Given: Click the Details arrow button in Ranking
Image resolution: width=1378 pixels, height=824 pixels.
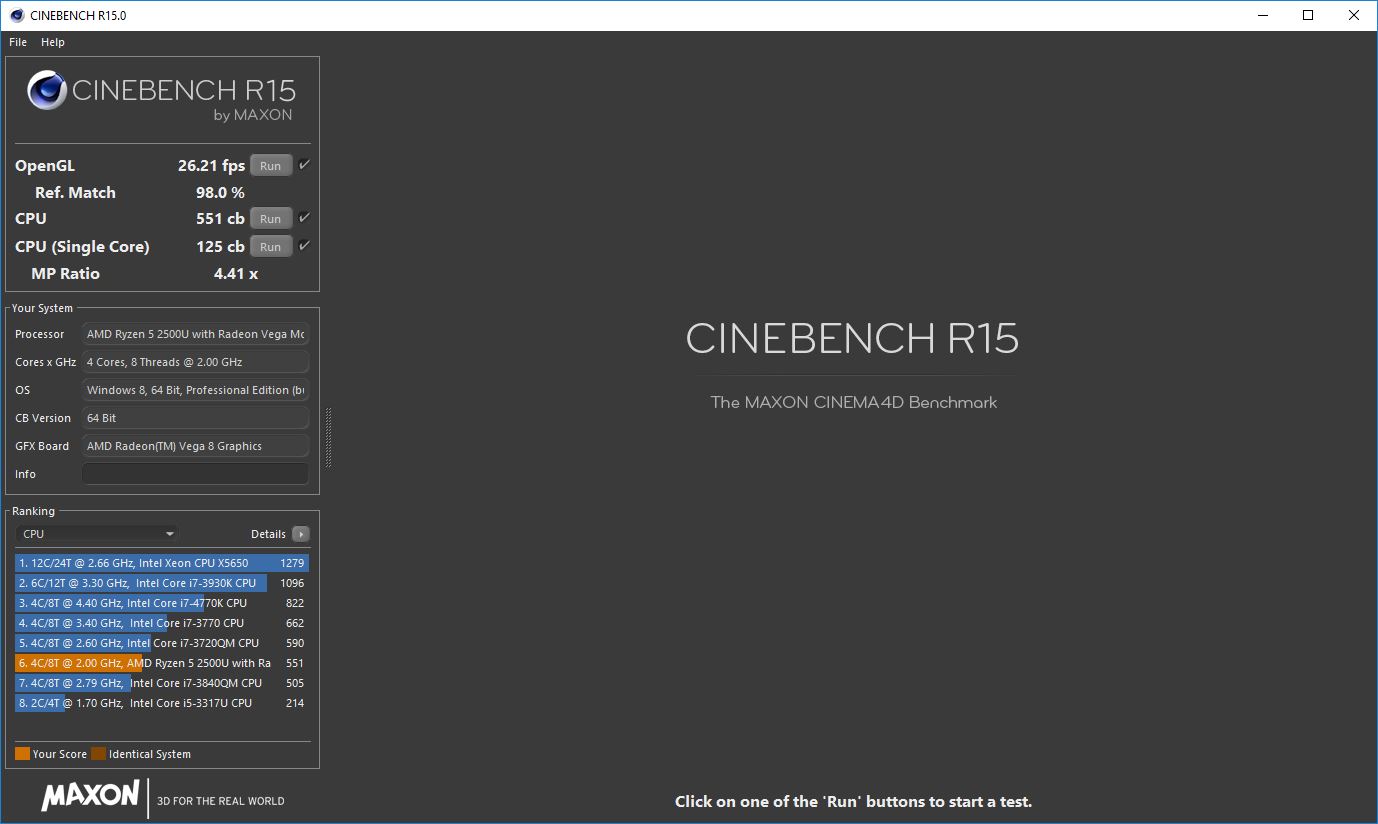Looking at the screenshot, I should [300, 534].
